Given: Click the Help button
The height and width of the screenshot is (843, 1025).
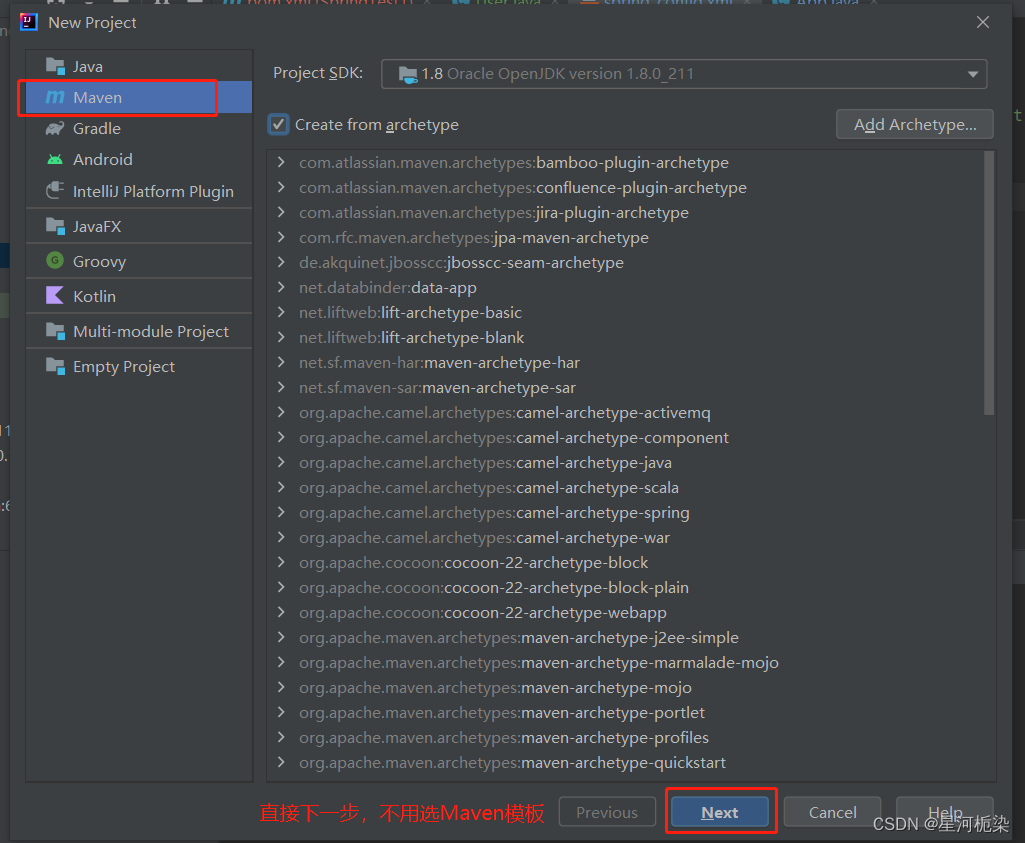Looking at the screenshot, I should (945, 812).
